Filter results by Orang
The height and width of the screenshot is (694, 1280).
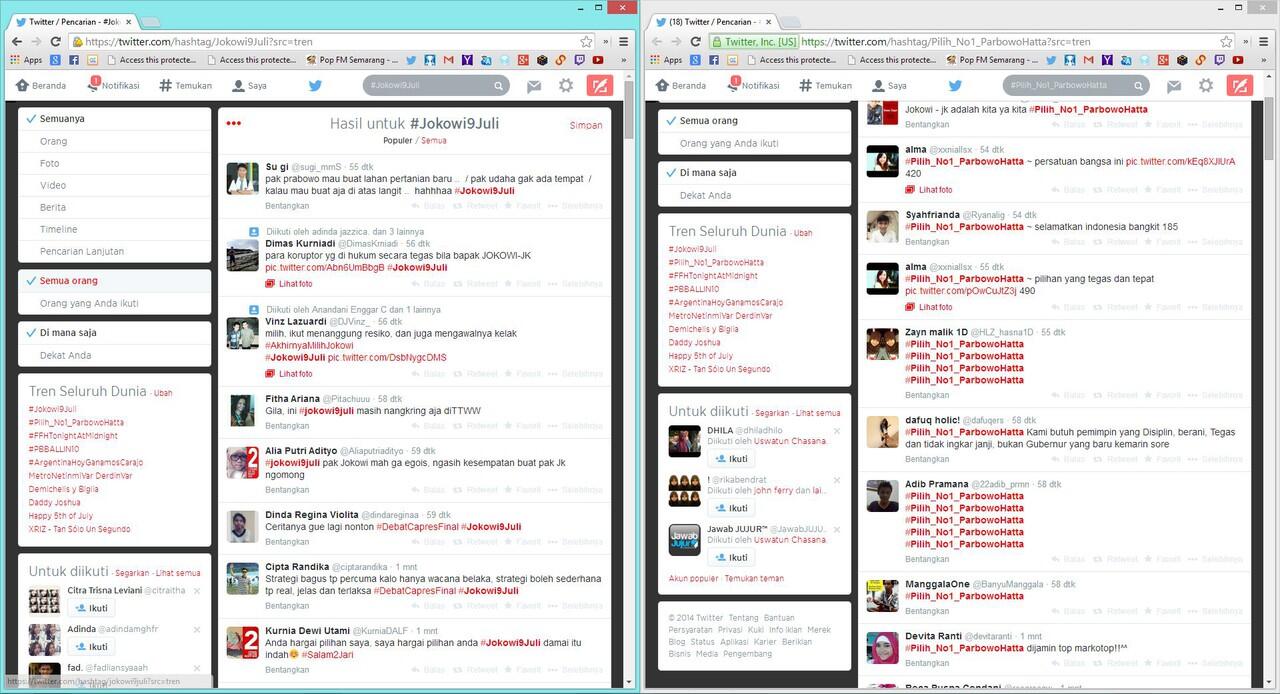pyautogui.click(x=115, y=141)
